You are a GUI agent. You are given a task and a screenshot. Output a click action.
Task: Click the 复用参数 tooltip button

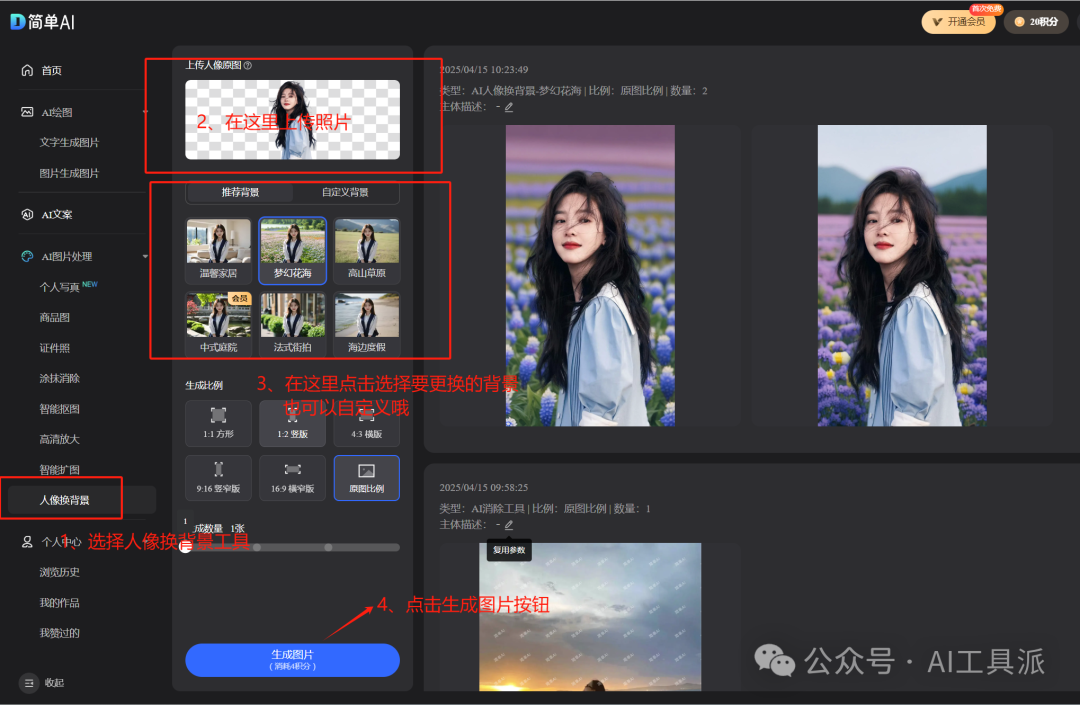[x=509, y=550]
